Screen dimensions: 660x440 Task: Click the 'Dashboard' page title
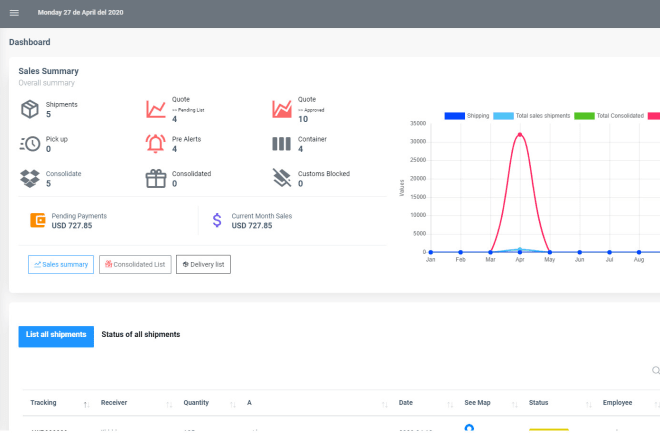[29, 42]
